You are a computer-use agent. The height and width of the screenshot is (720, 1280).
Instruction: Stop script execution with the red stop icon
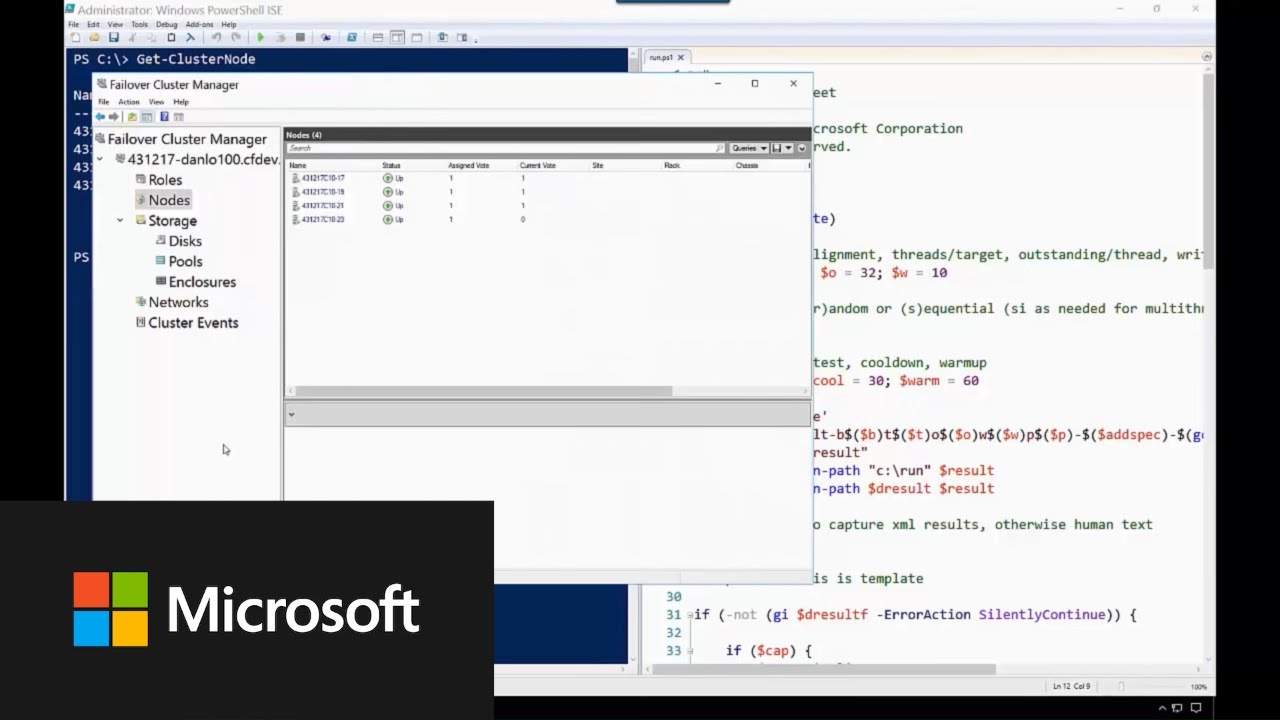click(x=301, y=37)
